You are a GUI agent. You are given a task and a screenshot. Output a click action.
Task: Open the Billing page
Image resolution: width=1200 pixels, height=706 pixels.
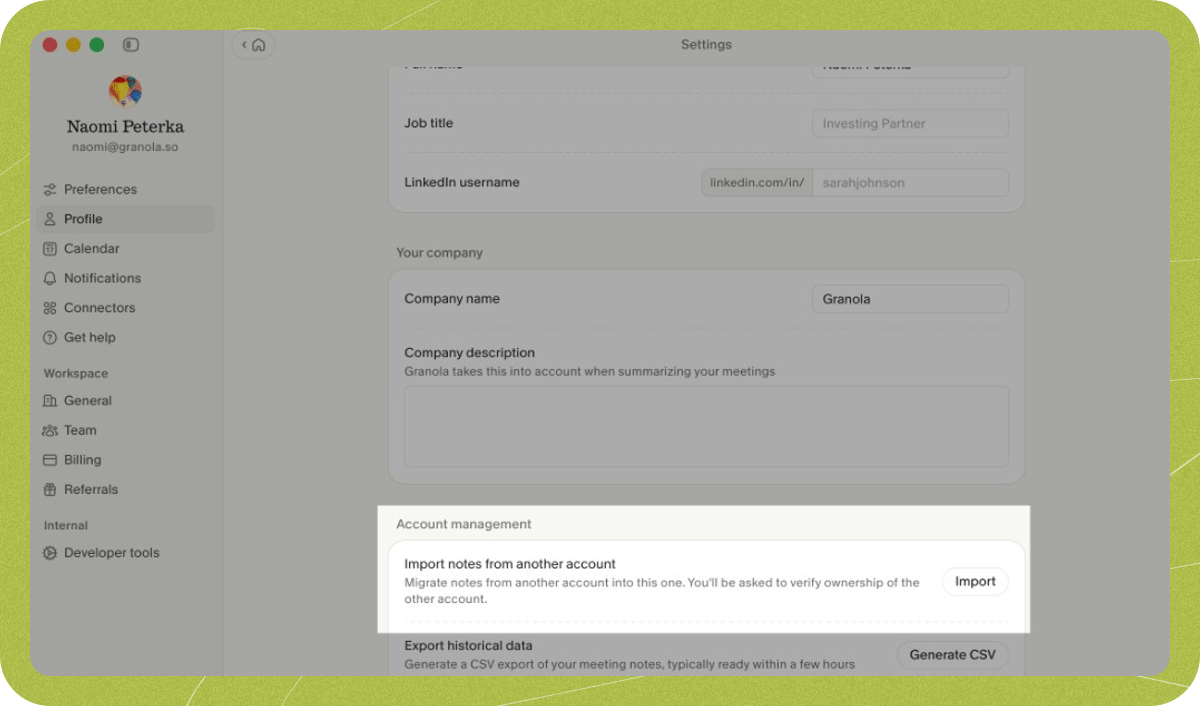[125, 460]
